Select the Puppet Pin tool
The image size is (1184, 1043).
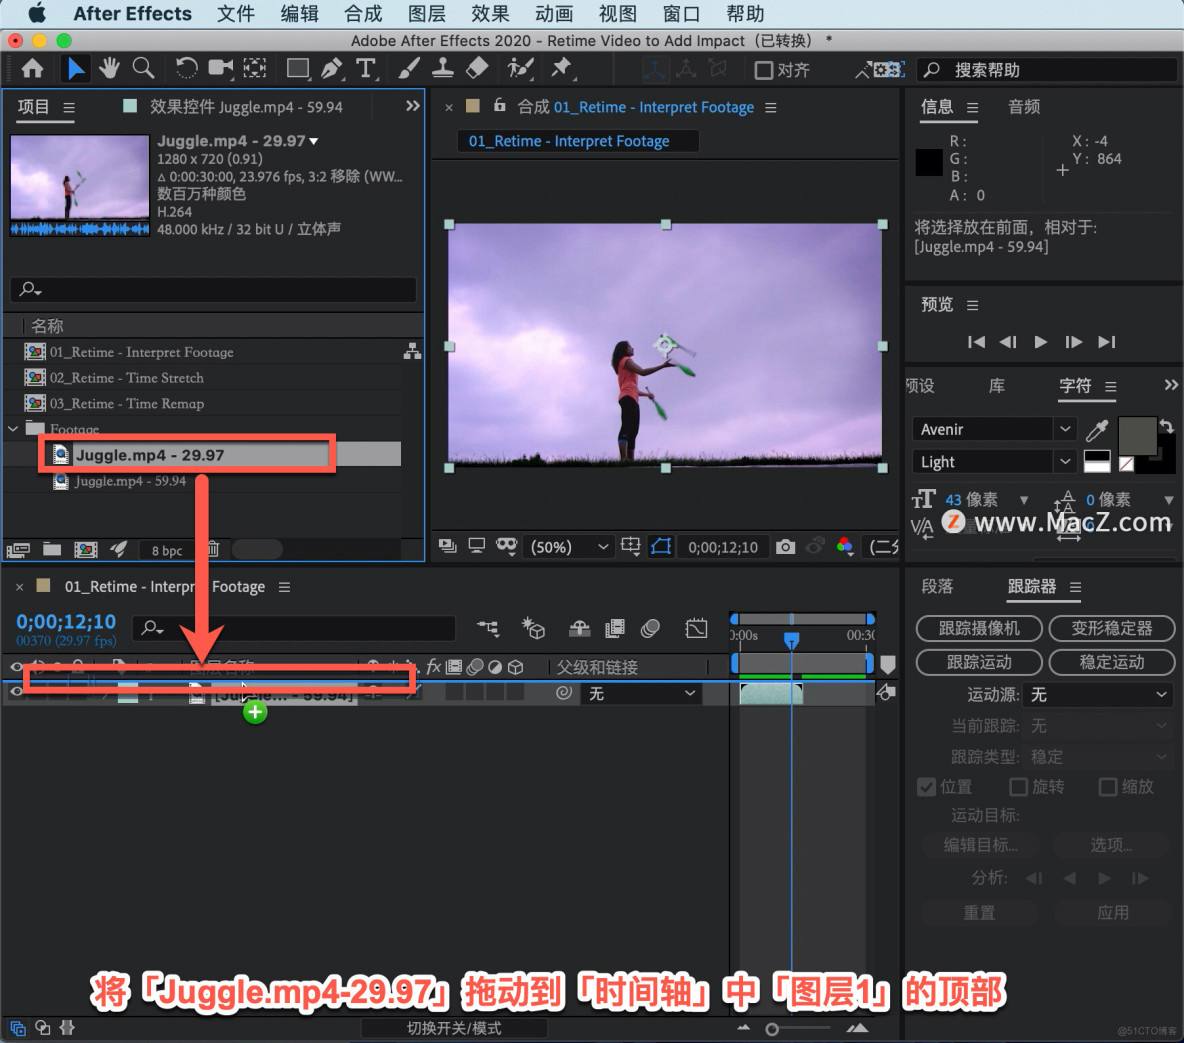click(561, 69)
